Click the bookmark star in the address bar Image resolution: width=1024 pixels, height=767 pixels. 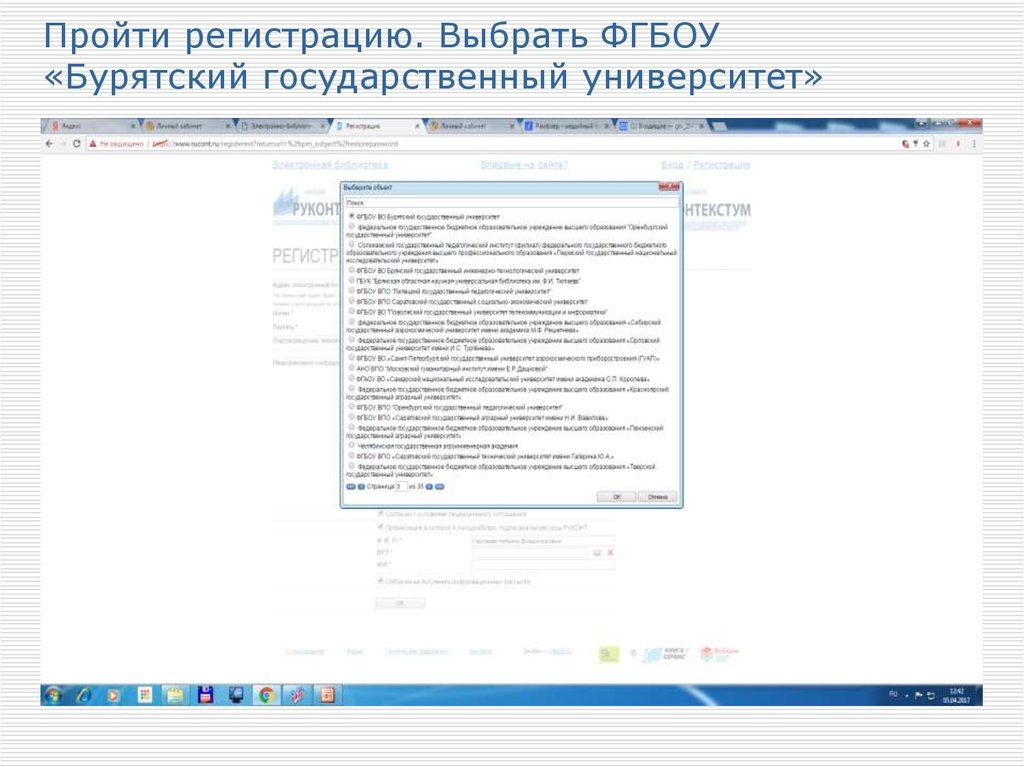pyautogui.click(x=926, y=143)
